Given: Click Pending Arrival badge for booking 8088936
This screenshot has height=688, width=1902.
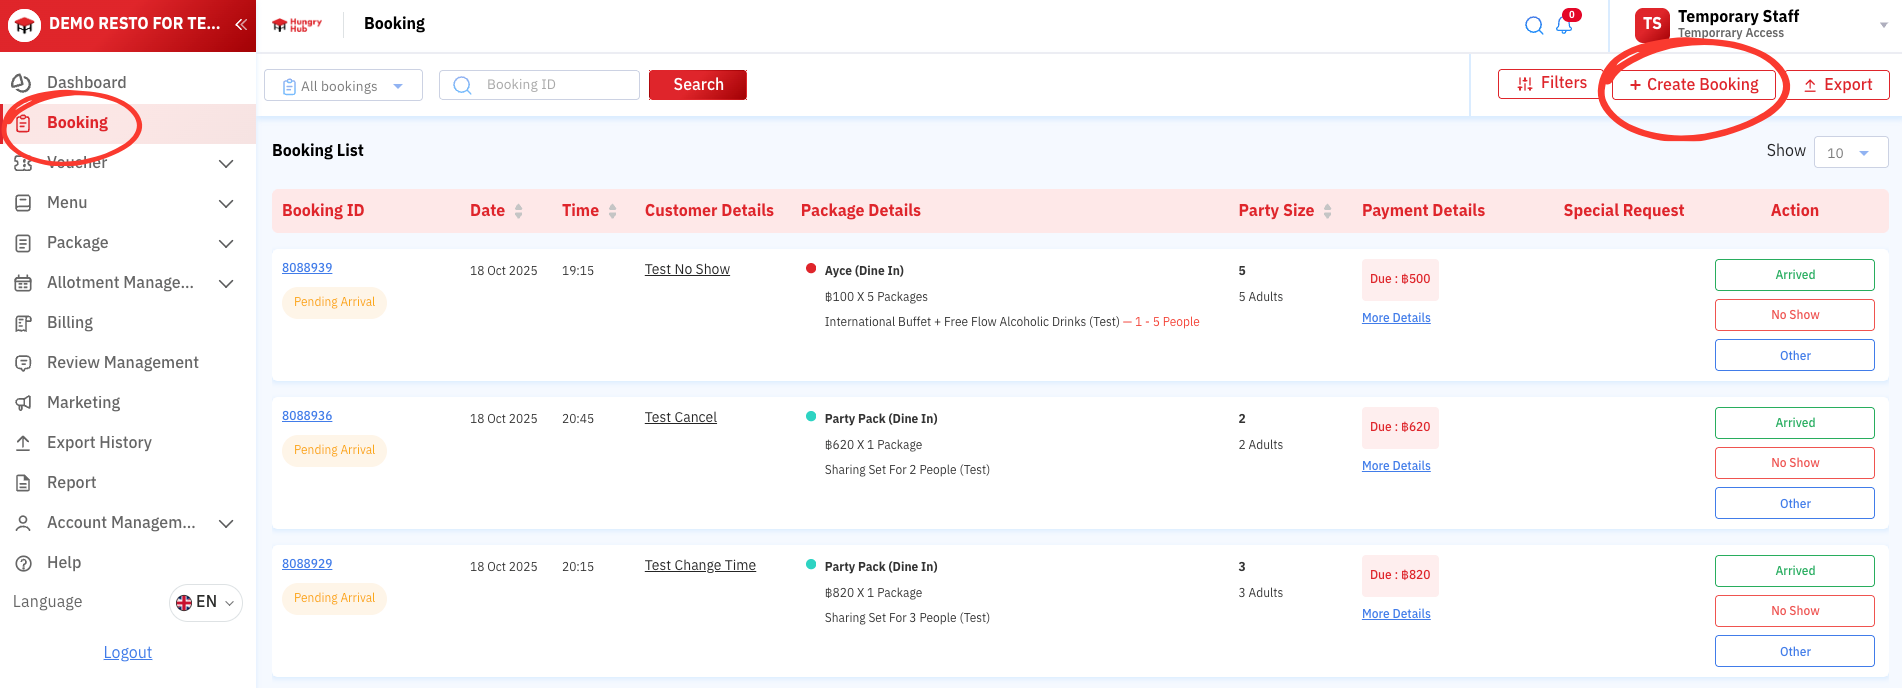Looking at the screenshot, I should [334, 450].
